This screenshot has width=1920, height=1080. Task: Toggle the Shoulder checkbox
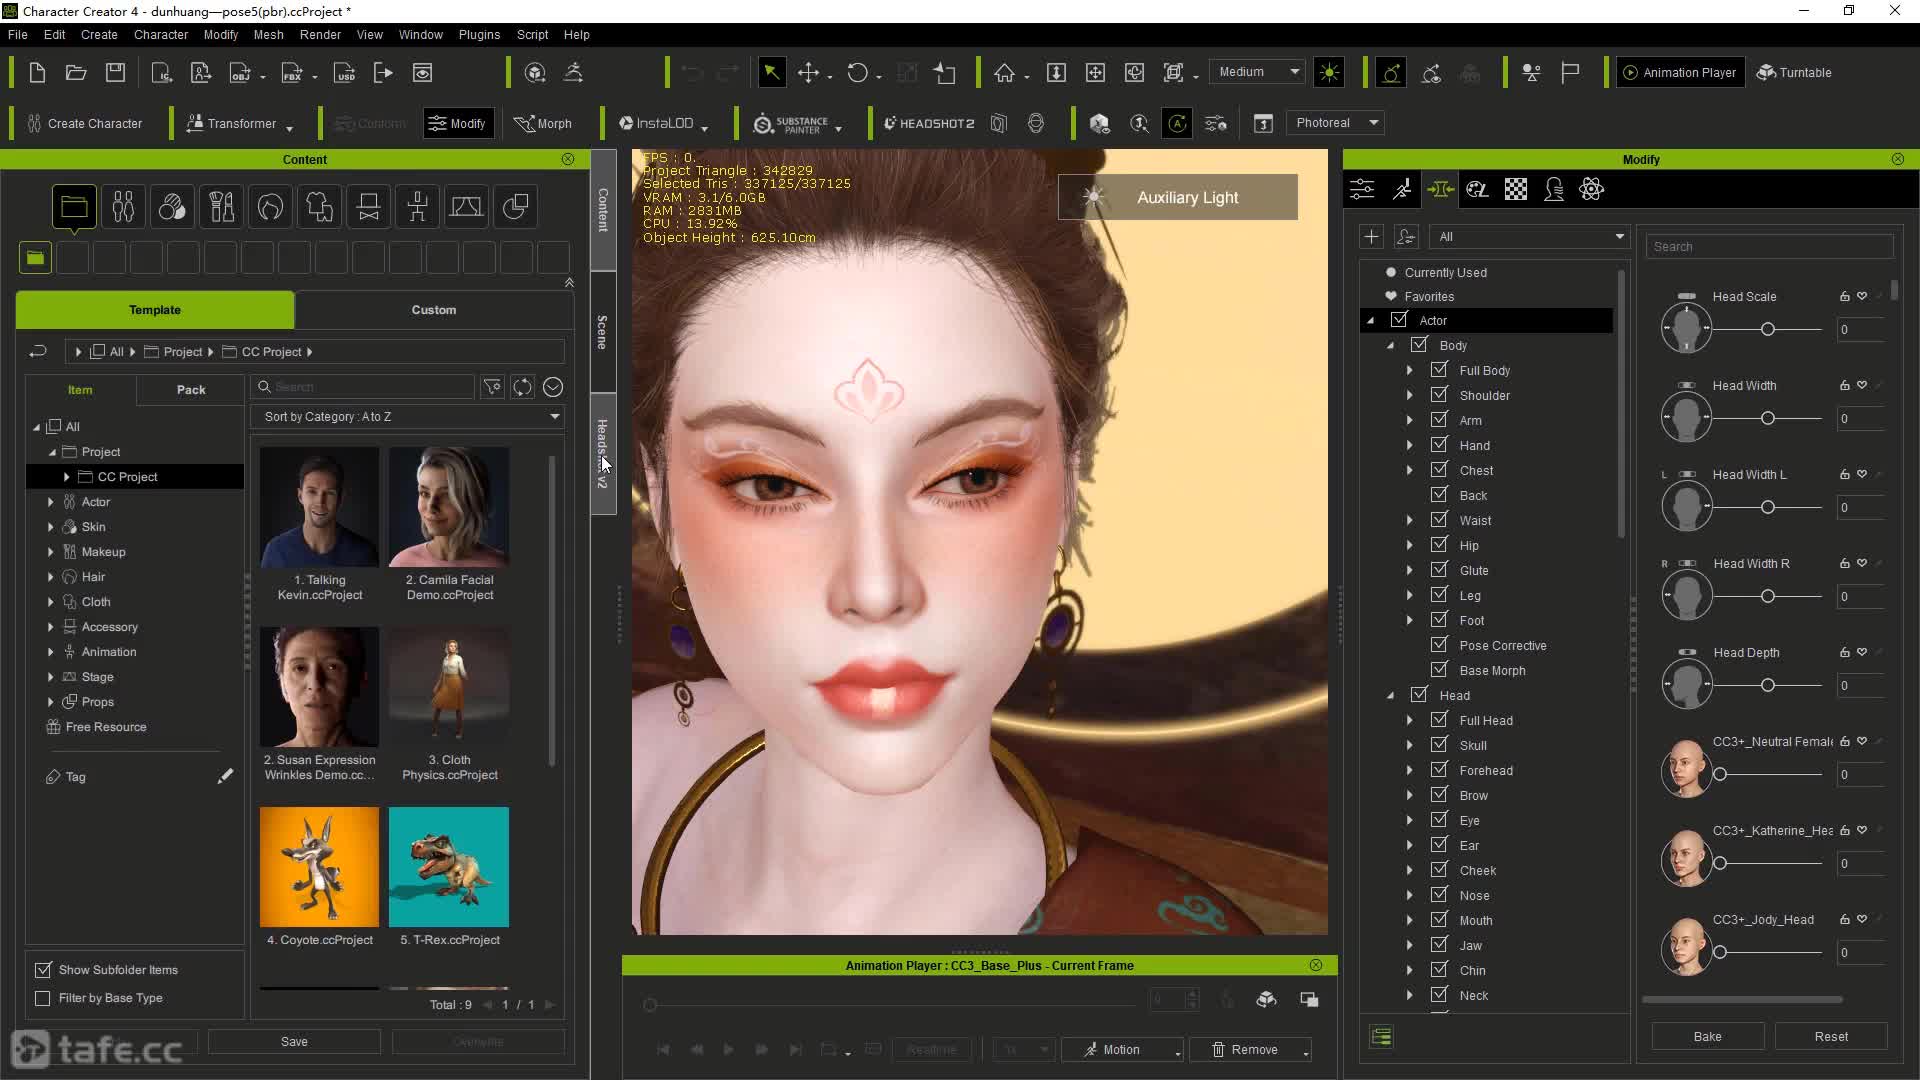[1439, 395]
